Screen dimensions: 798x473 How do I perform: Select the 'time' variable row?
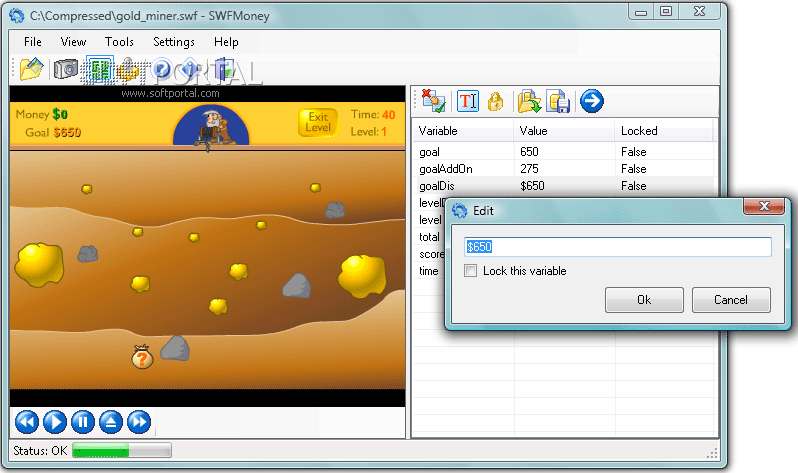coord(429,271)
